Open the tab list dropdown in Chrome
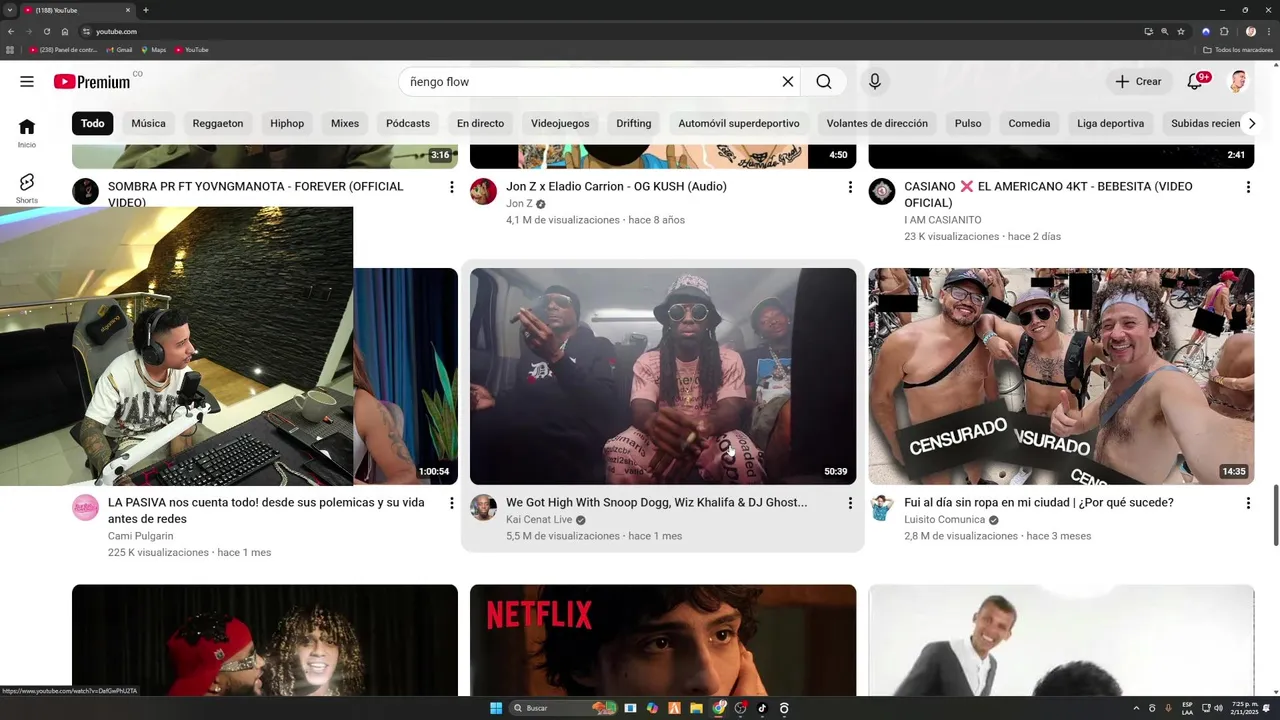 [x=10, y=10]
